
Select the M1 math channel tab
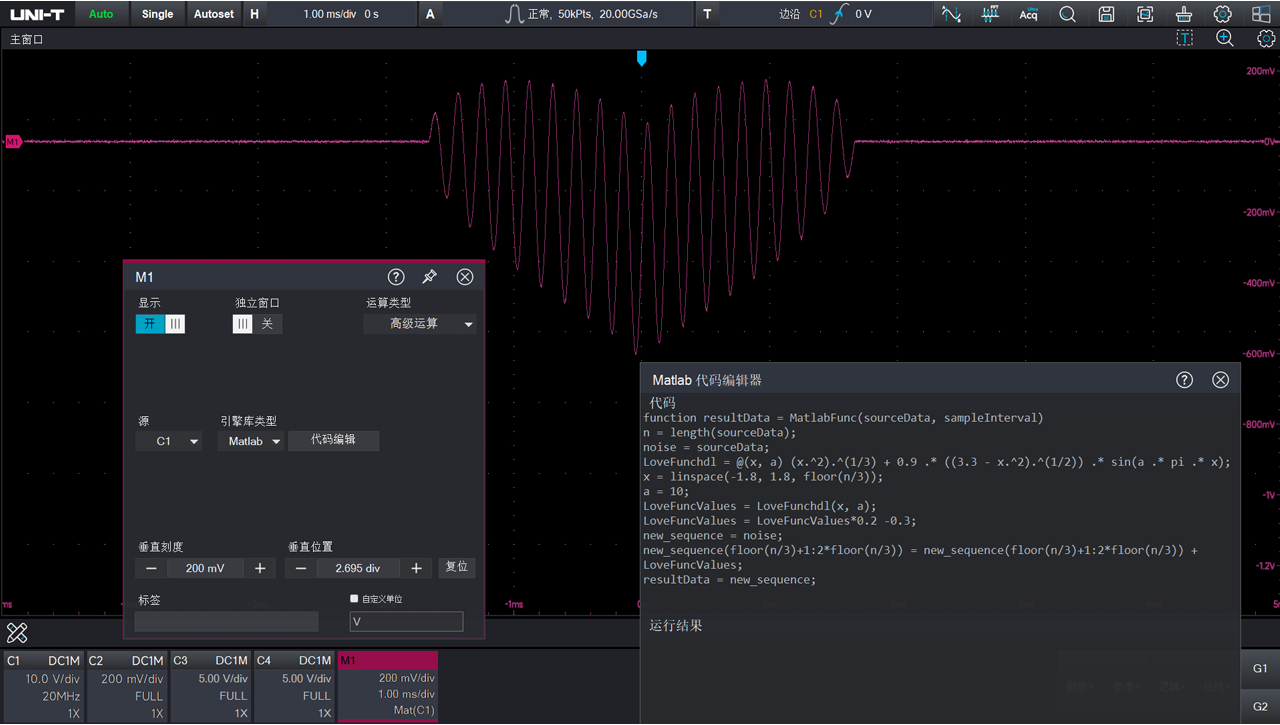(x=387, y=686)
